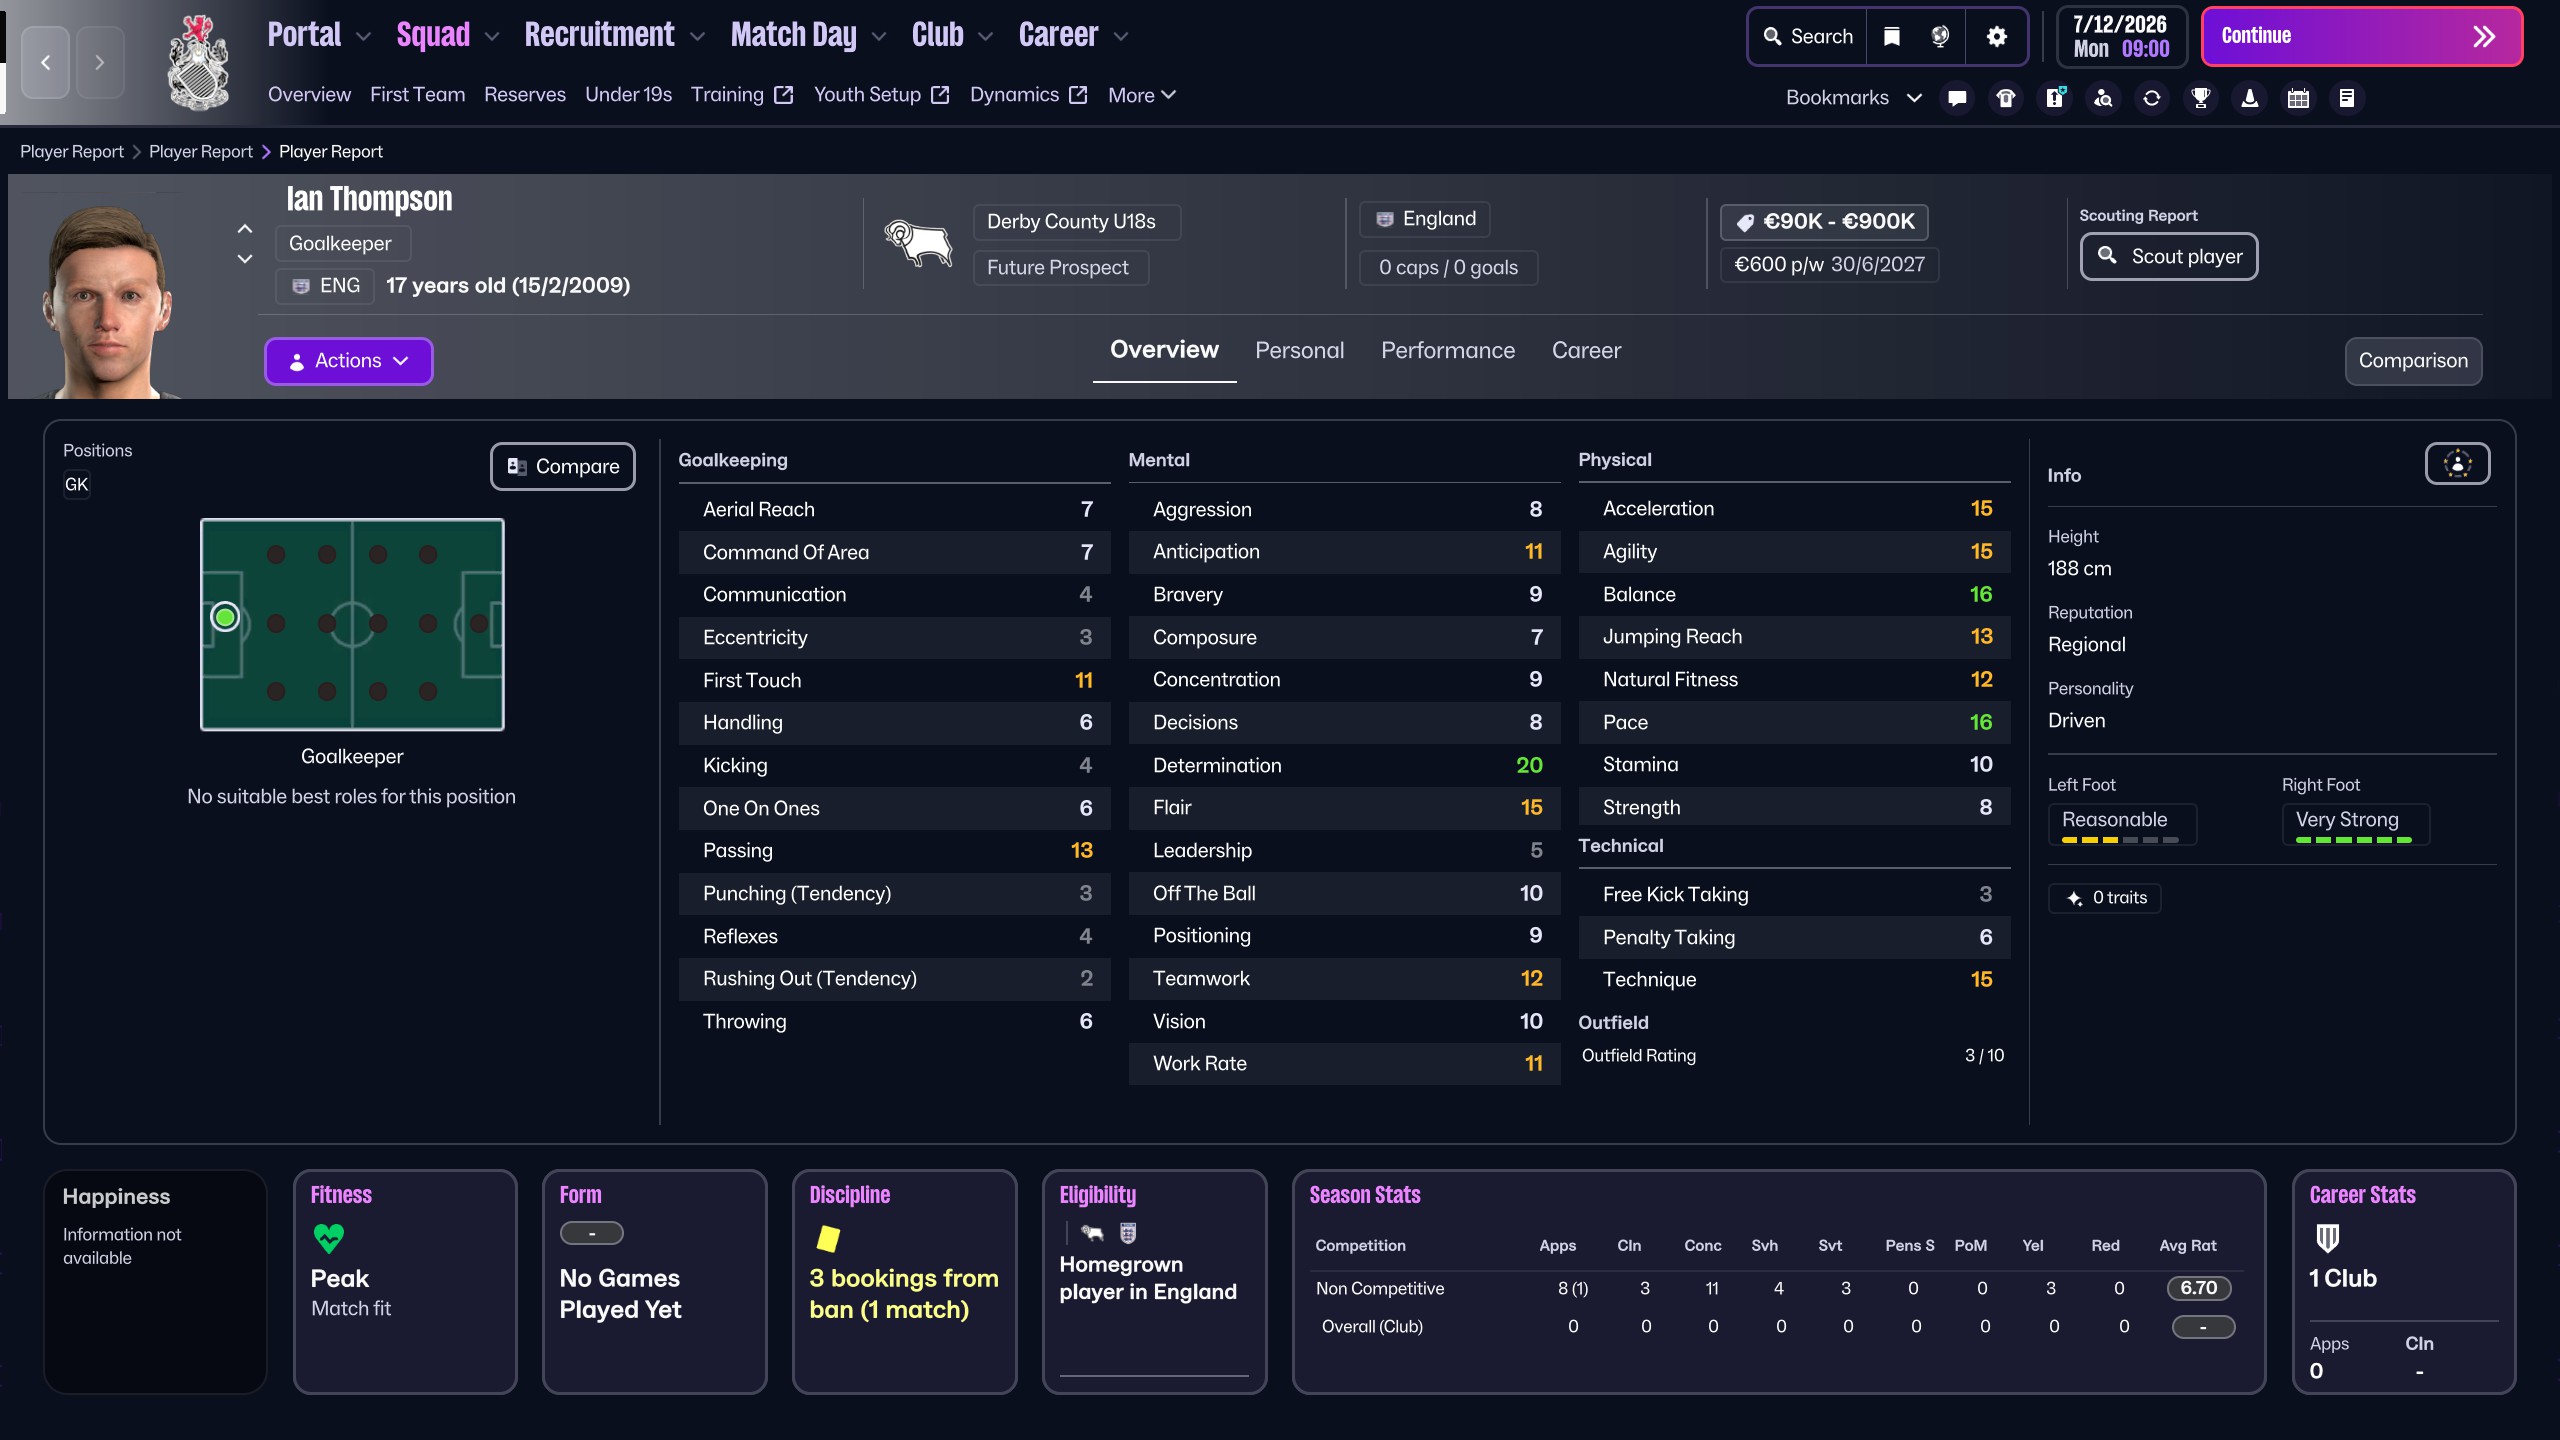Image resolution: width=2560 pixels, height=1440 pixels.
Task: Toggle attribute view icon in Info panel
Action: (2457, 464)
